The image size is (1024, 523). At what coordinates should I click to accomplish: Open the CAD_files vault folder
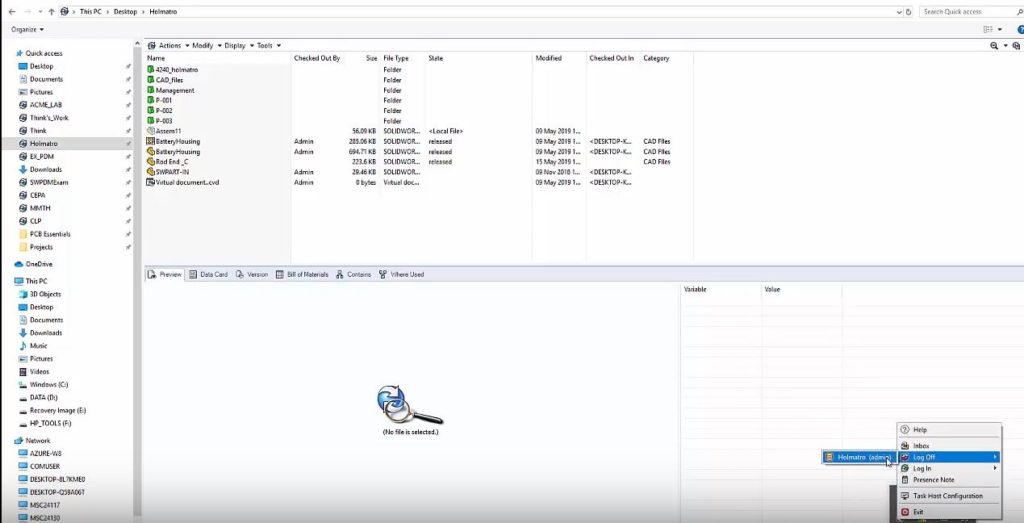[x=165, y=80]
